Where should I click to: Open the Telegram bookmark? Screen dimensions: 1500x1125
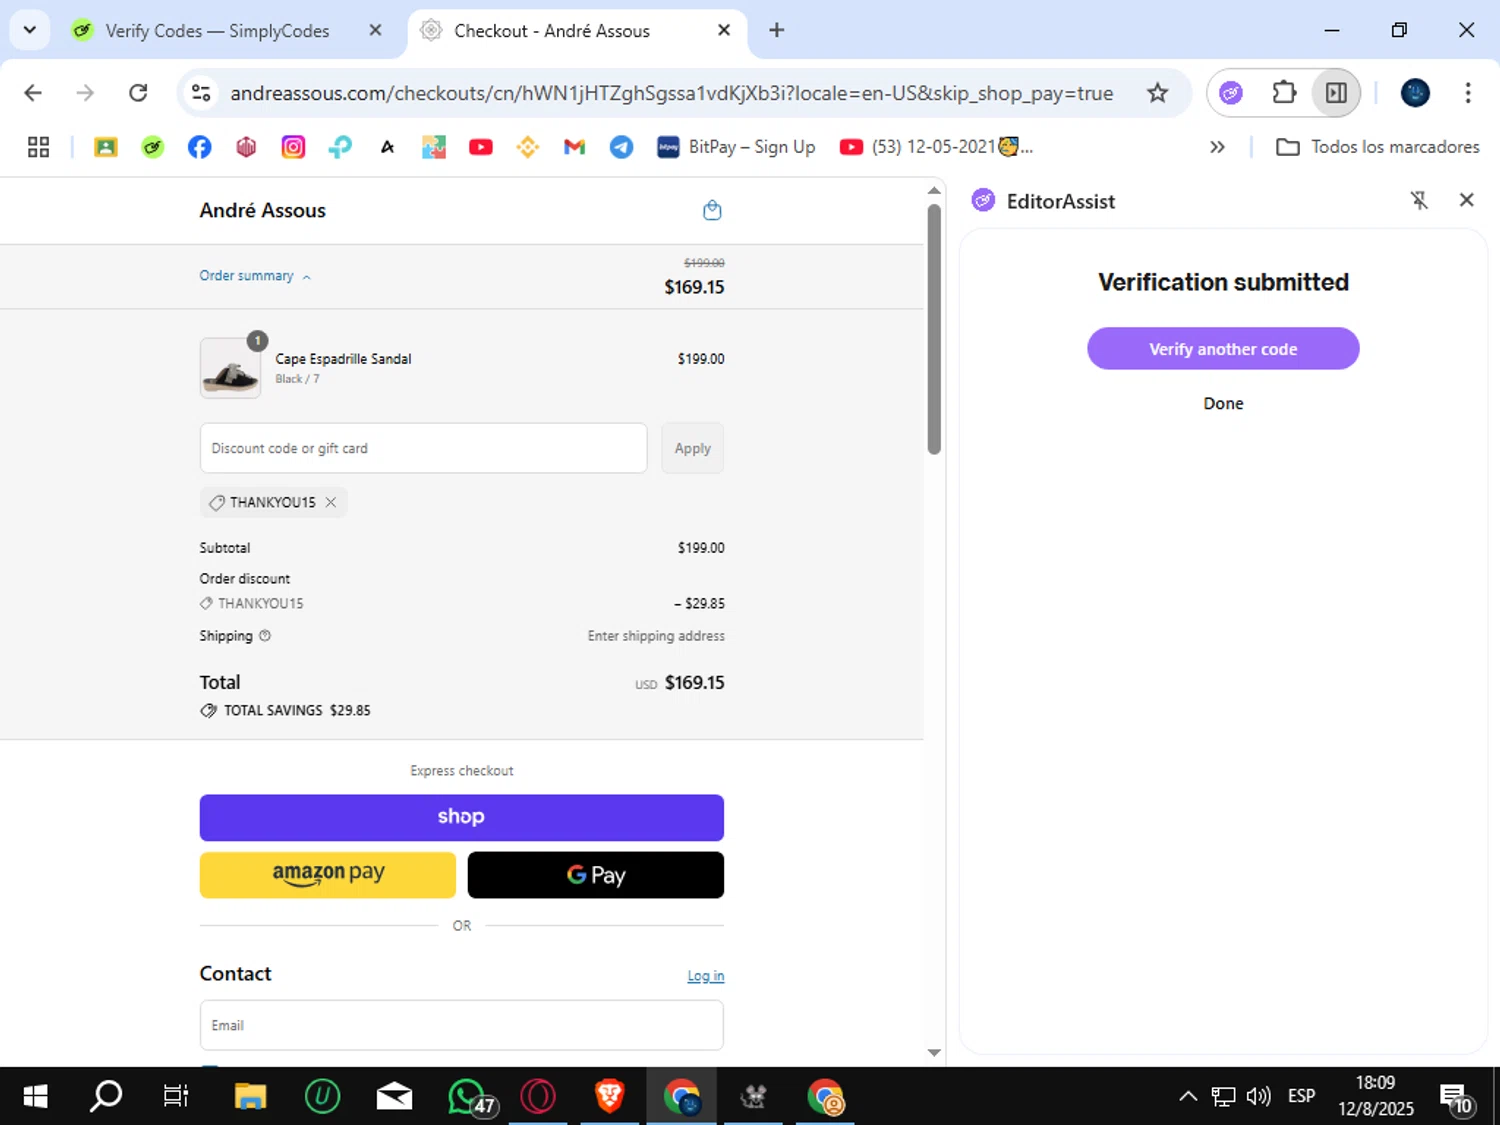621,147
